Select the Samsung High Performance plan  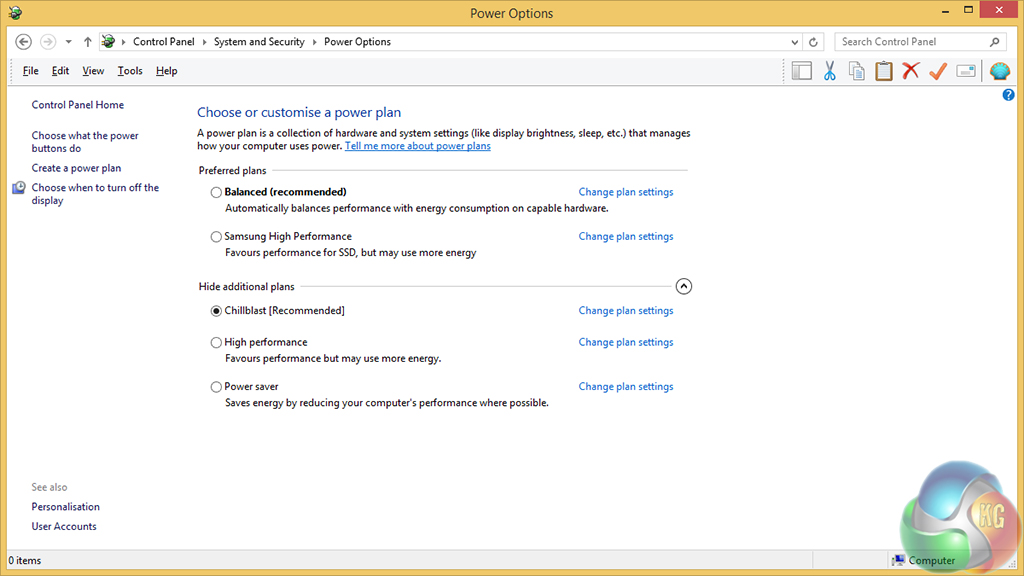pyautogui.click(x=216, y=237)
